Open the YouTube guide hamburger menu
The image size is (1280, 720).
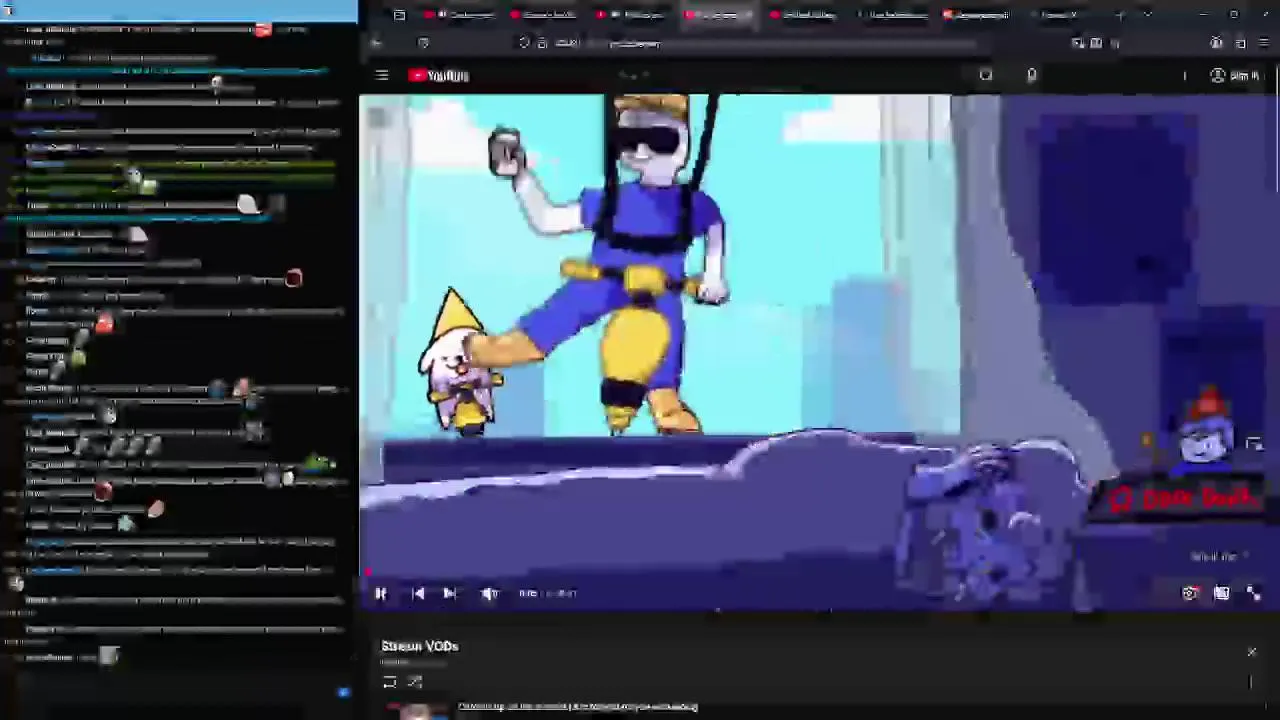click(x=381, y=76)
